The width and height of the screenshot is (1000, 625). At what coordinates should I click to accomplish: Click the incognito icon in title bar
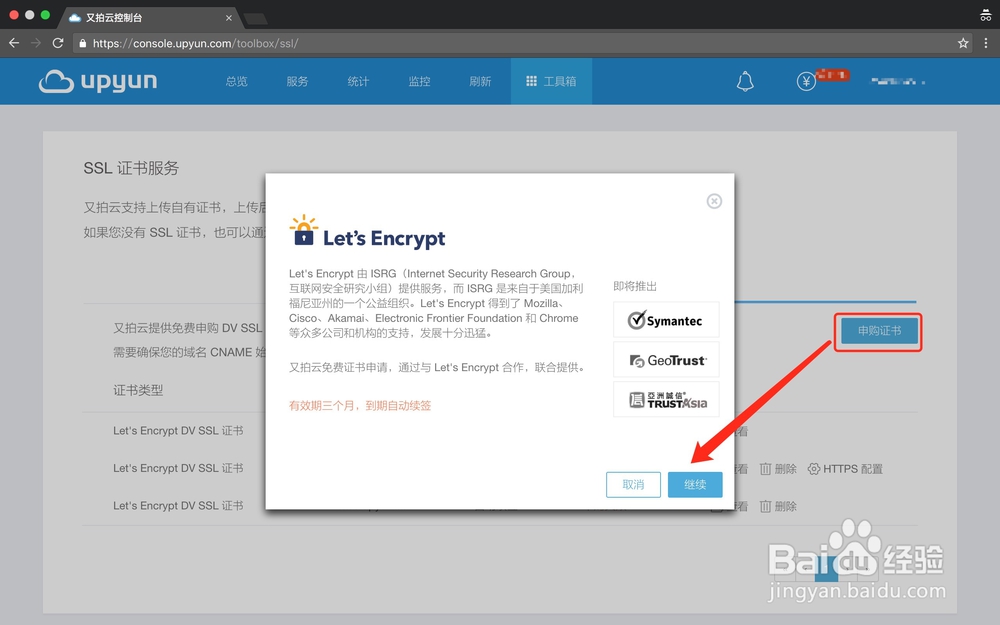click(x=985, y=15)
